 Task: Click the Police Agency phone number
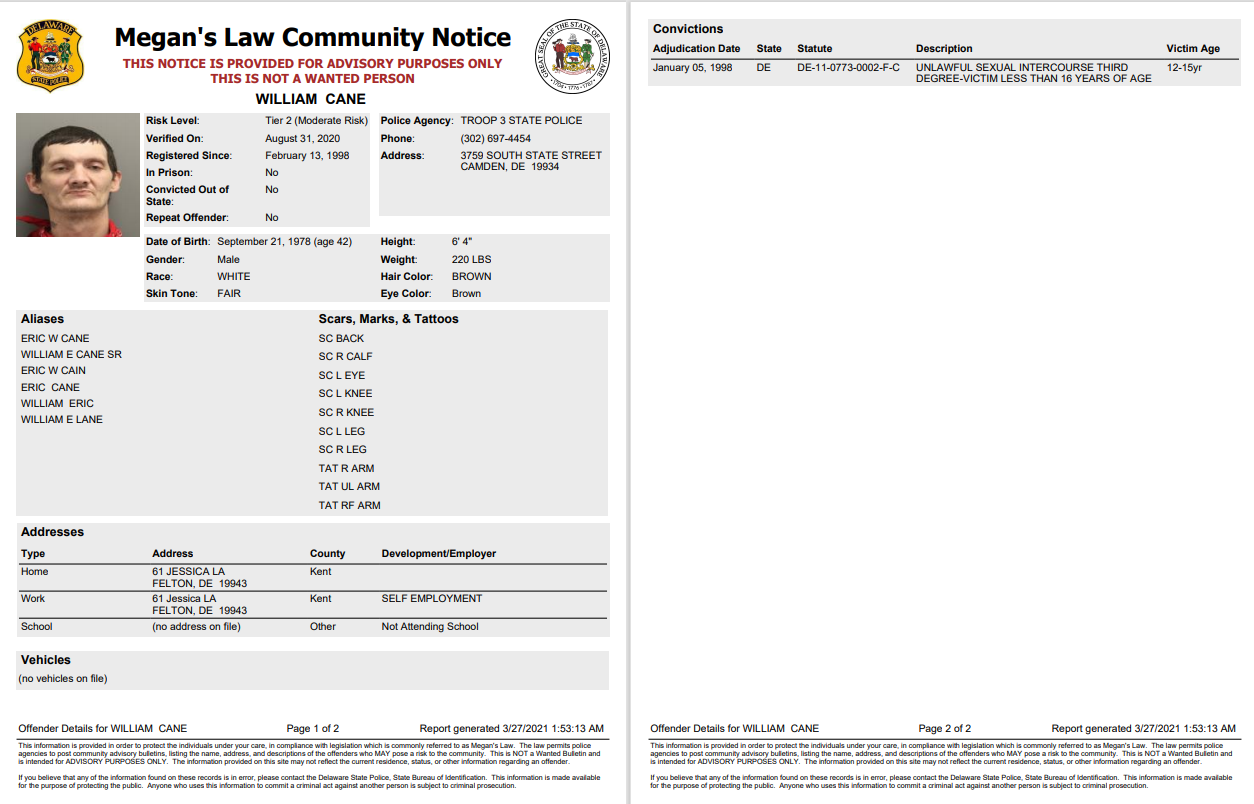(495, 139)
